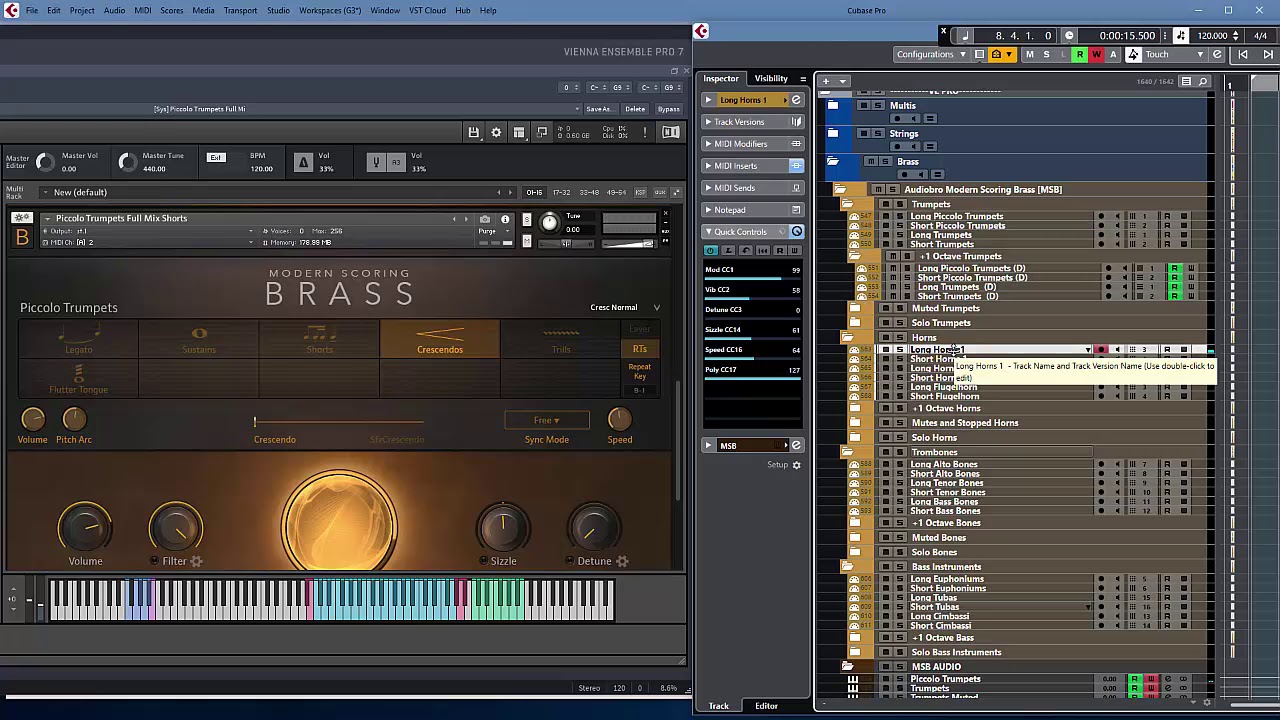Viewport: 1280px width, 720px height.
Task: Click Bypass button in Vienna Ensemble
Action: point(669,109)
